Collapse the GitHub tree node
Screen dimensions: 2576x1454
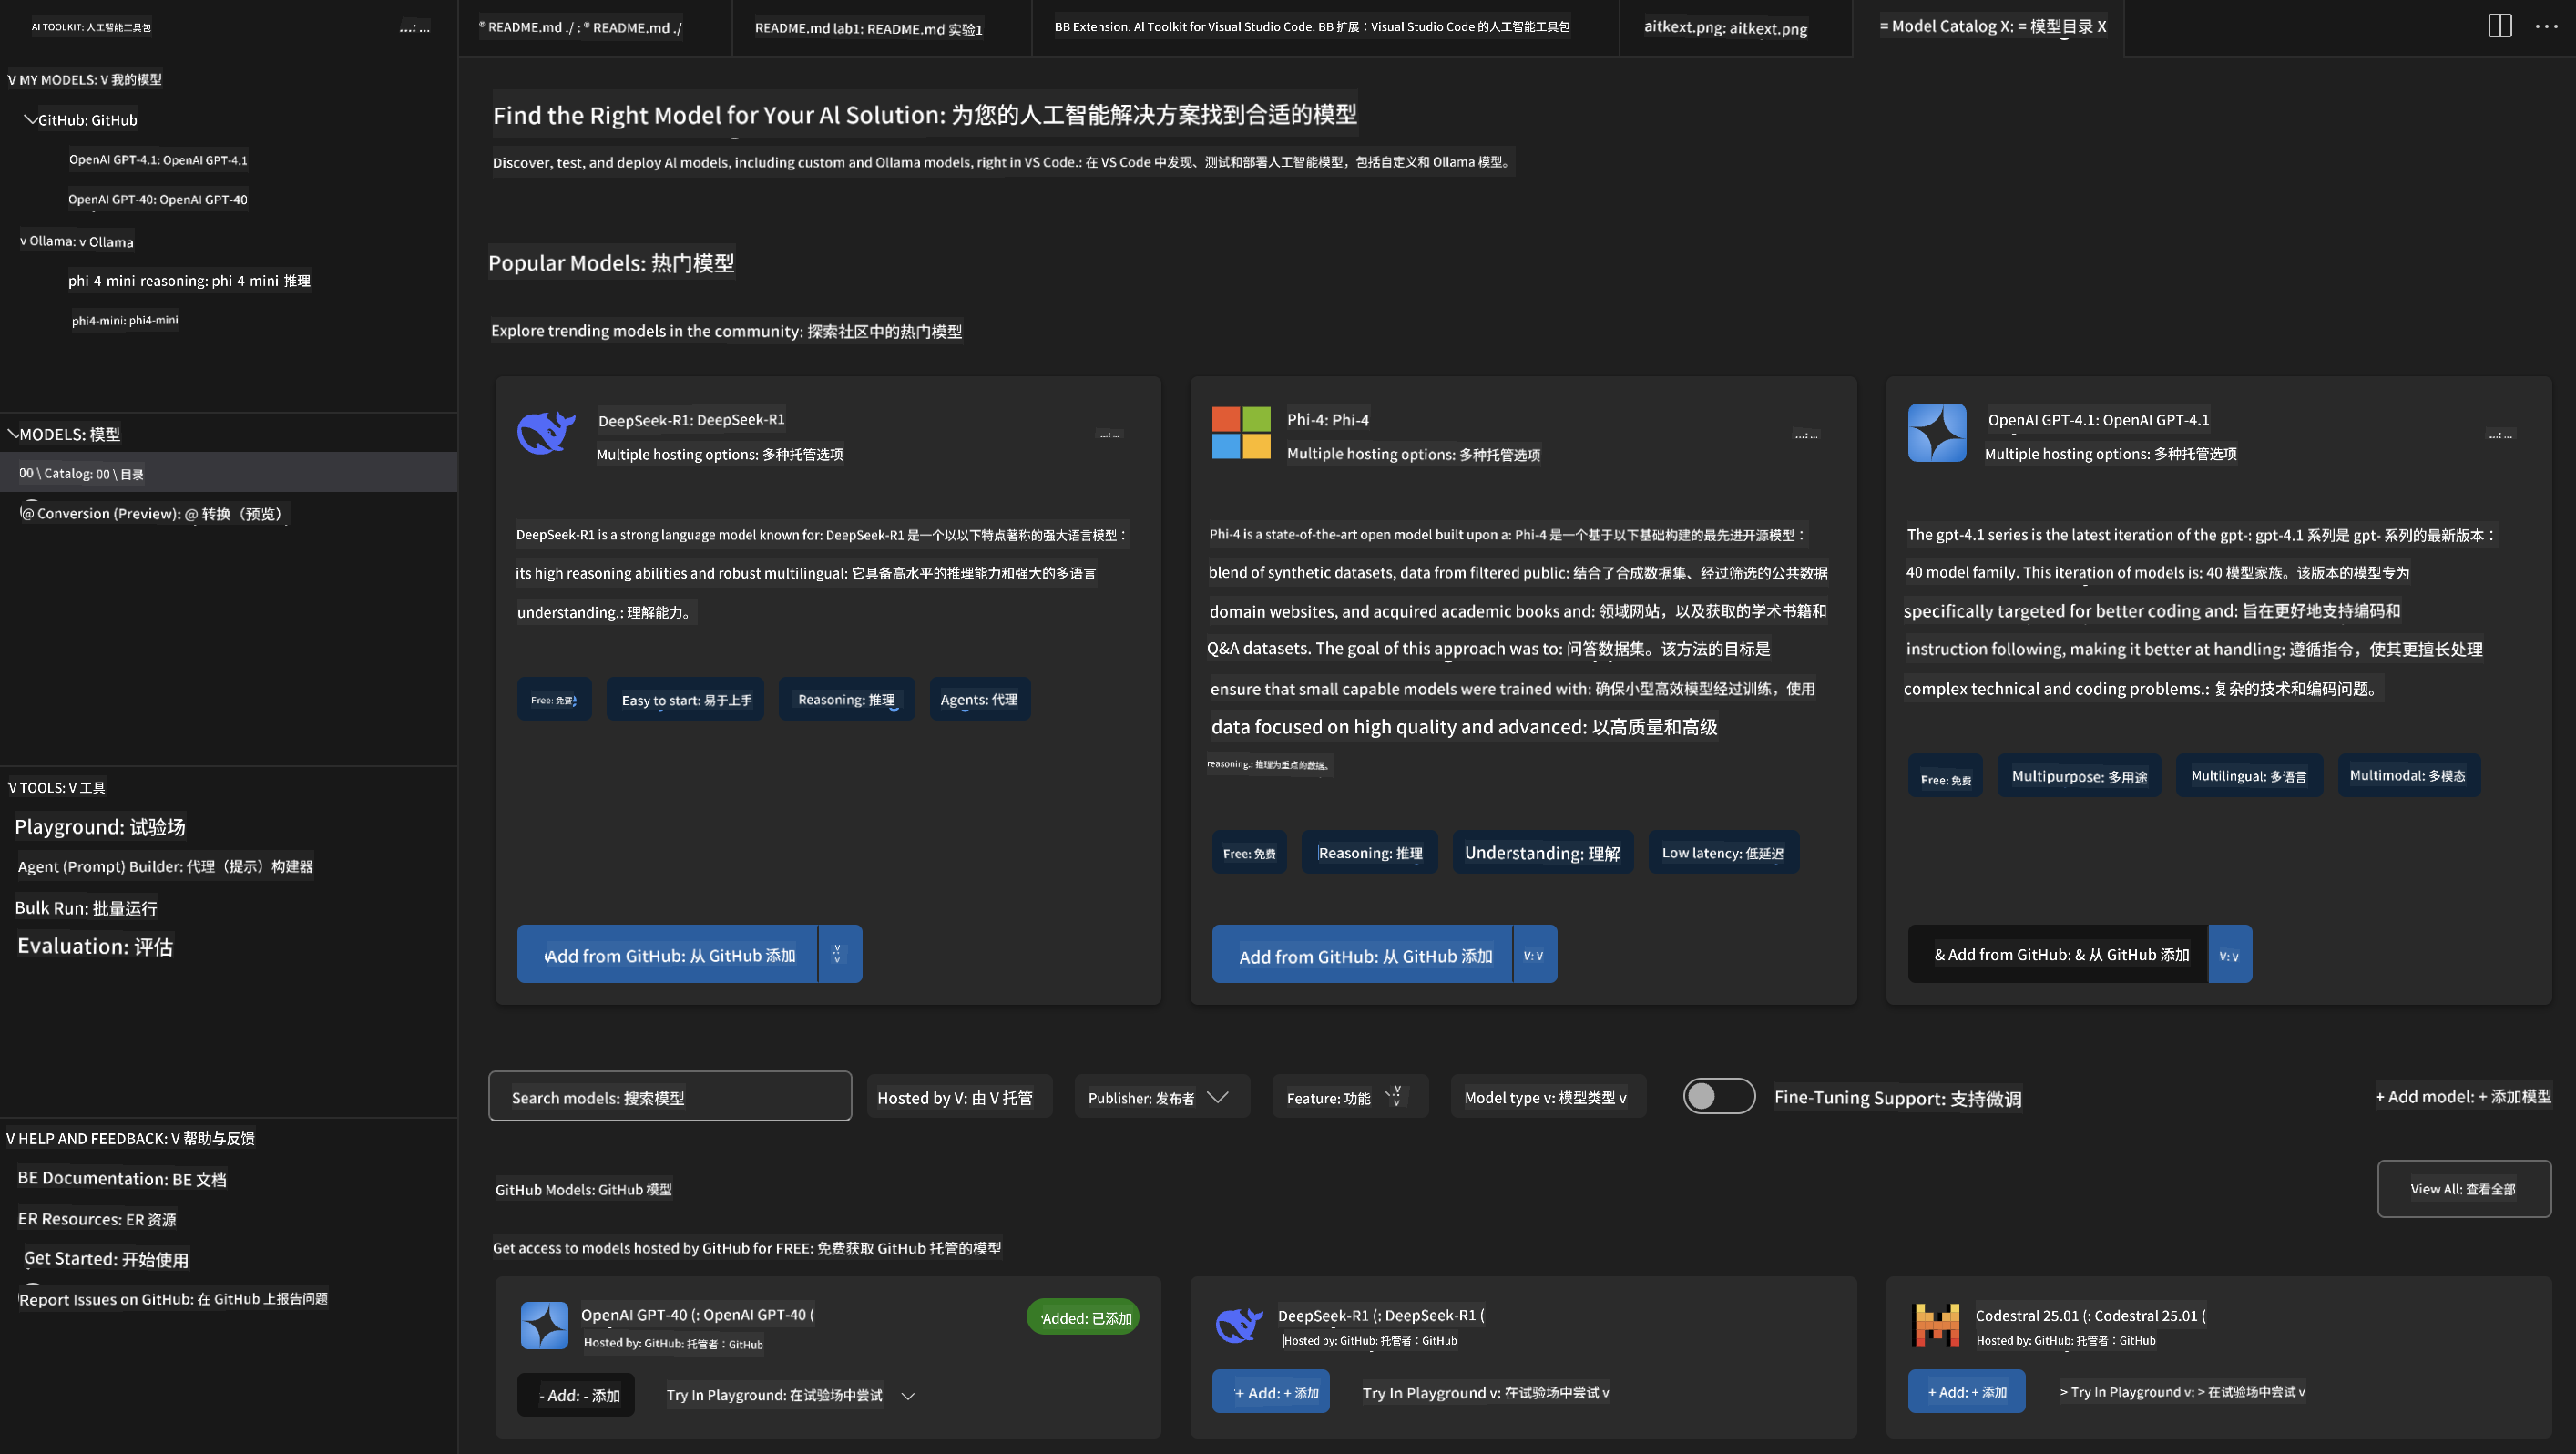31,119
